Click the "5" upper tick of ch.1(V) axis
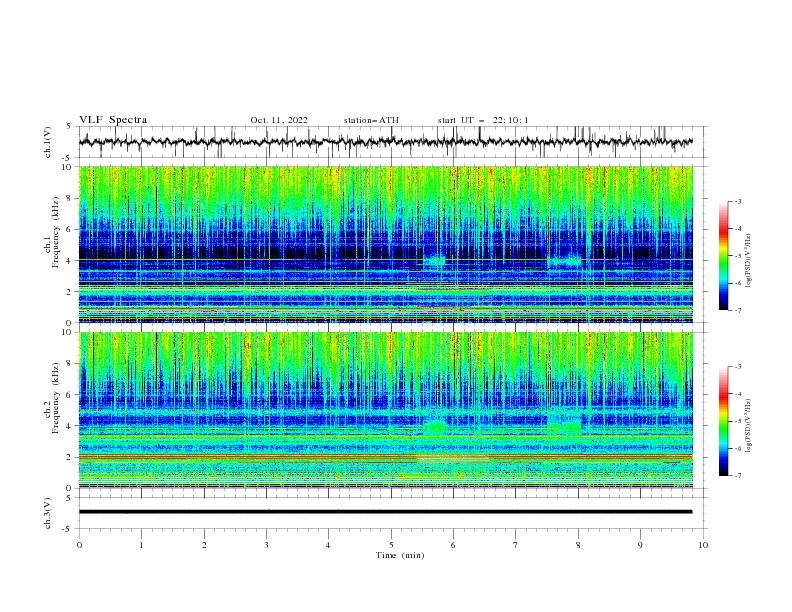Screen dimensions: 792x612 70,126
